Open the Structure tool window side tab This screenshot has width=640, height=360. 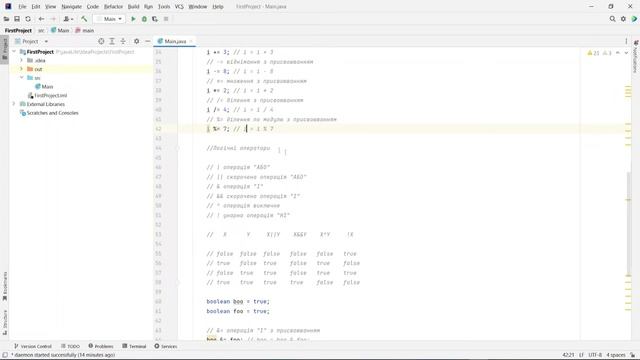tap(4, 322)
